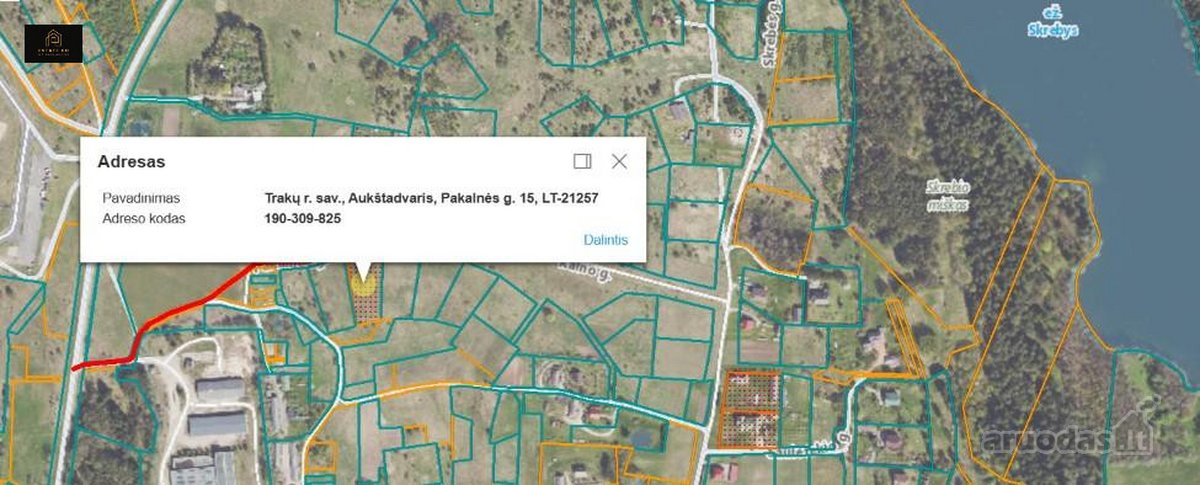Click the agency logo in top-left corner
This screenshot has height=485, width=1200.
pyautogui.click(x=54, y=42)
